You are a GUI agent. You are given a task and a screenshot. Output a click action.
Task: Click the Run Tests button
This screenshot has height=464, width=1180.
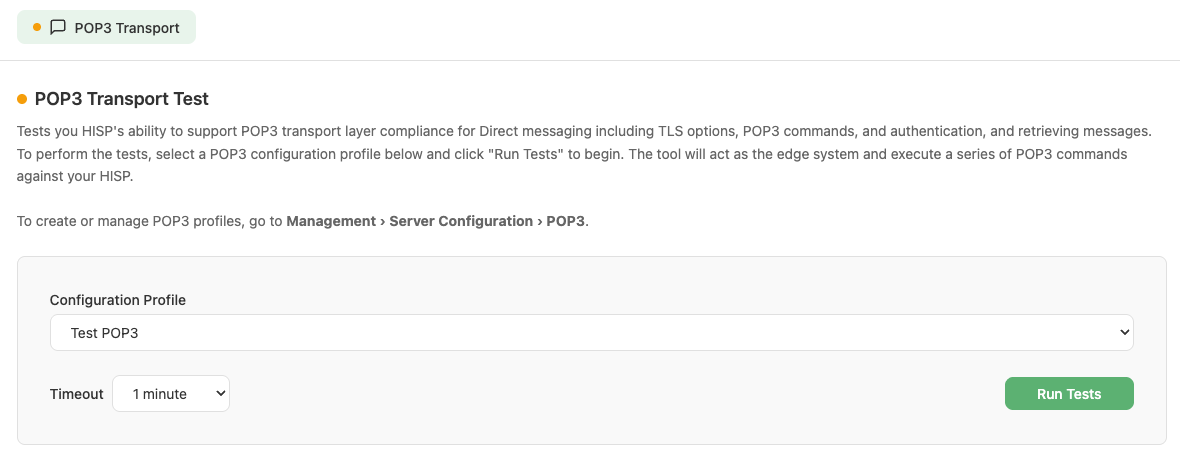point(1069,393)
